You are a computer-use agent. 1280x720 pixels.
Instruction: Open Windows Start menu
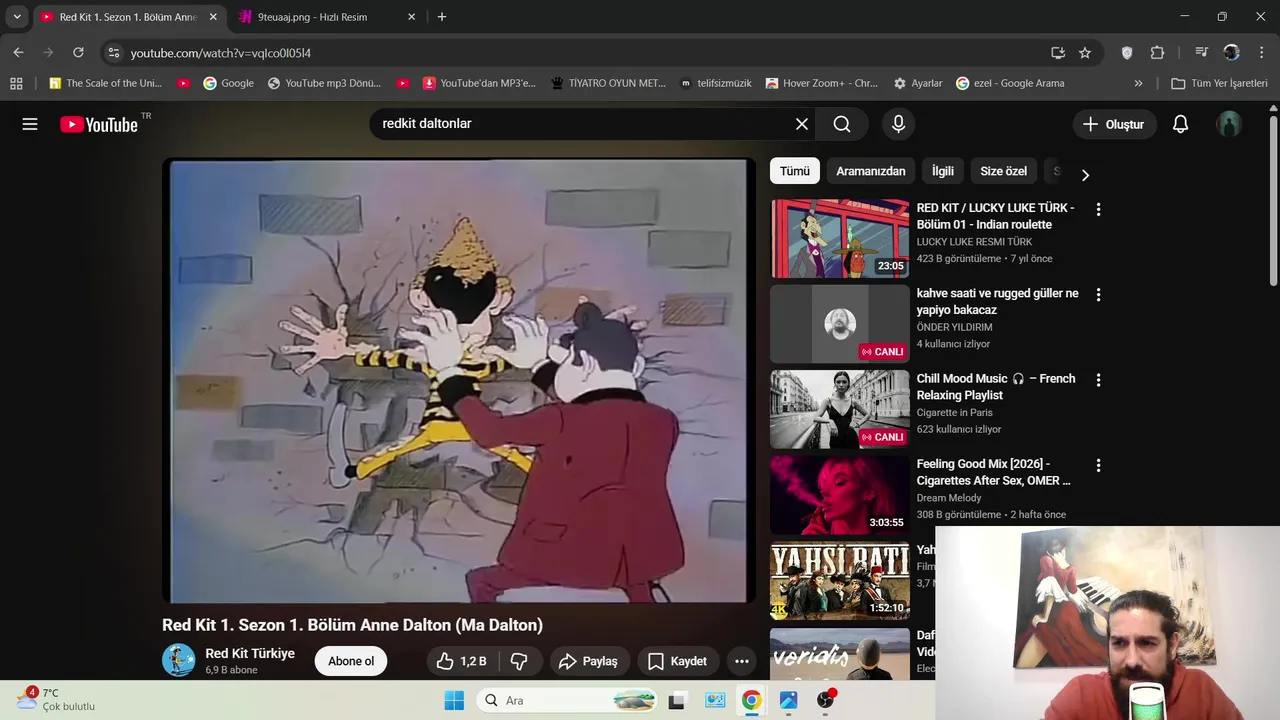point(453,700)
